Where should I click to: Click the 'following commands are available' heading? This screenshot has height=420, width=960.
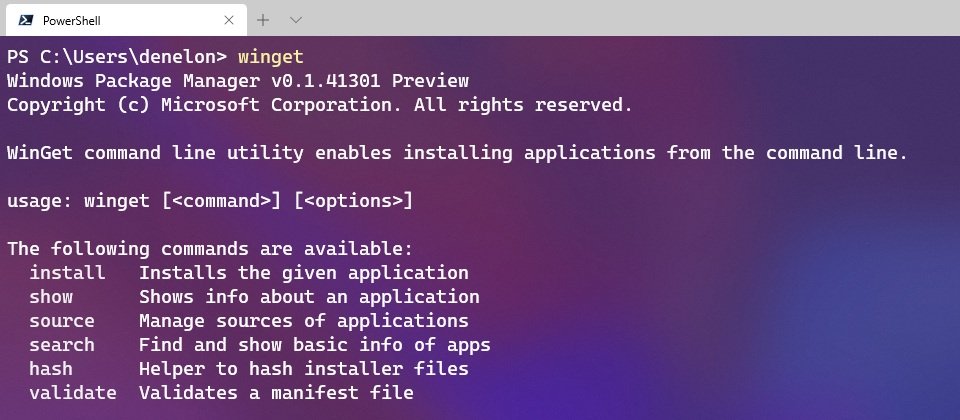[210, 249]
